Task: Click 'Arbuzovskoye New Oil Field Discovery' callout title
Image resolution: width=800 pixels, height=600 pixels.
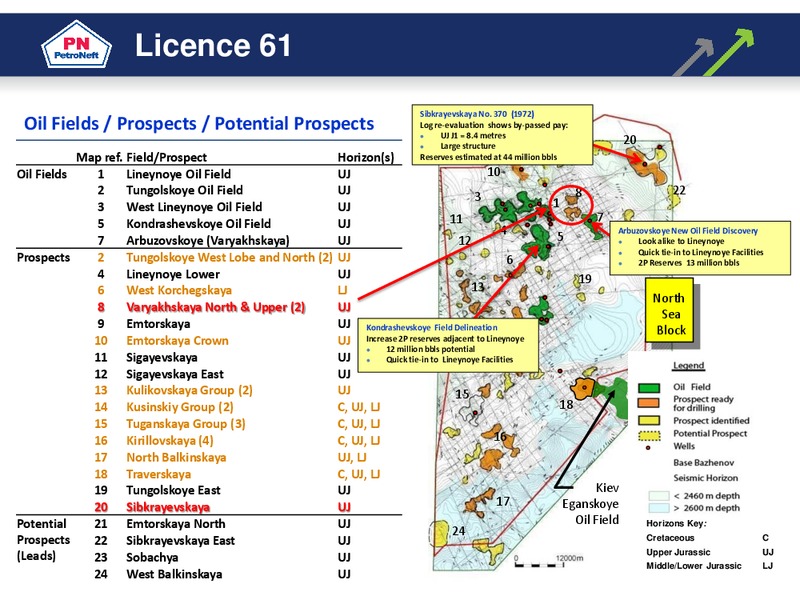Action: click(688, 231)
